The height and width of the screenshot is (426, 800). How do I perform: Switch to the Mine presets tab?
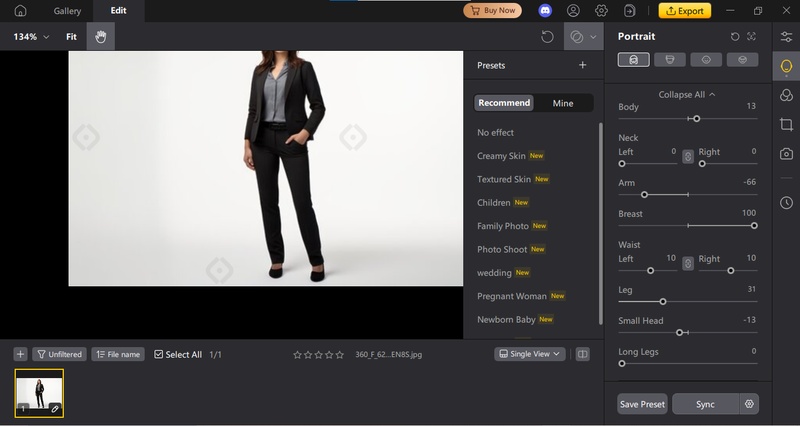pos(563,103)
